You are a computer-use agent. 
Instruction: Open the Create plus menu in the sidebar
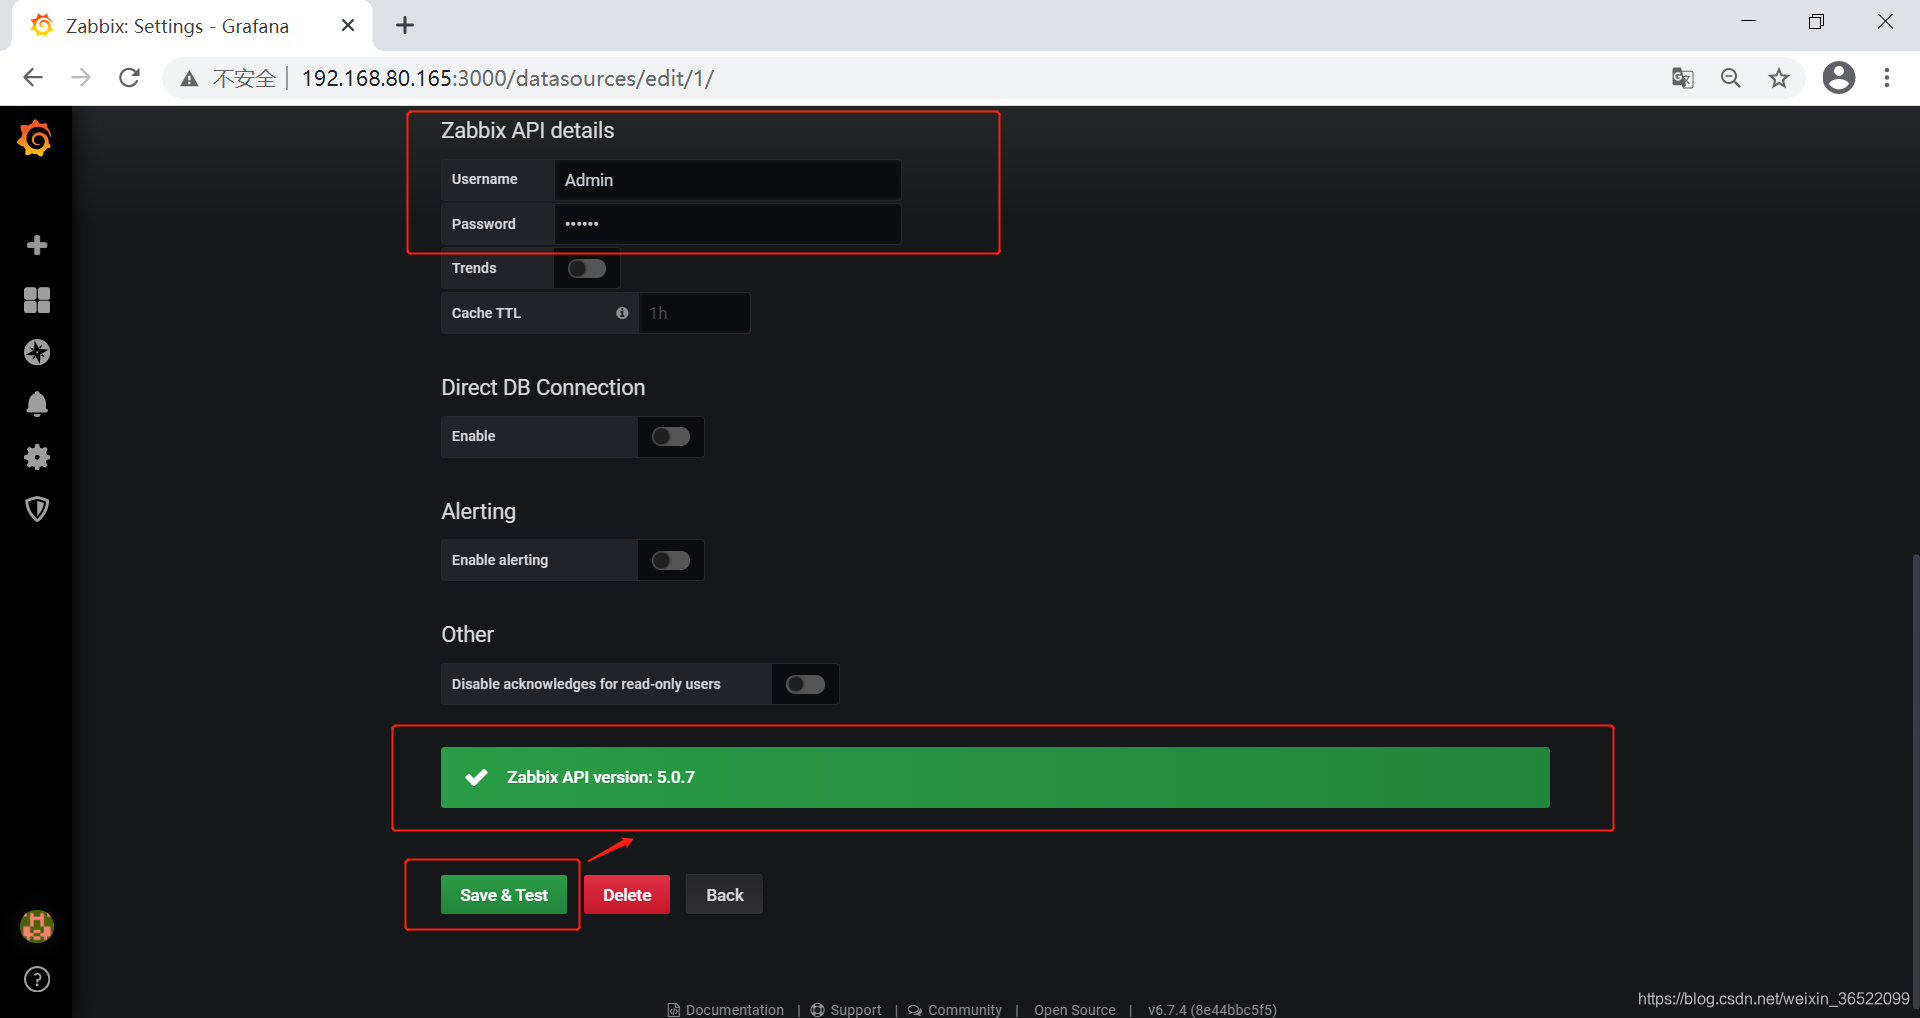[37, 245]
